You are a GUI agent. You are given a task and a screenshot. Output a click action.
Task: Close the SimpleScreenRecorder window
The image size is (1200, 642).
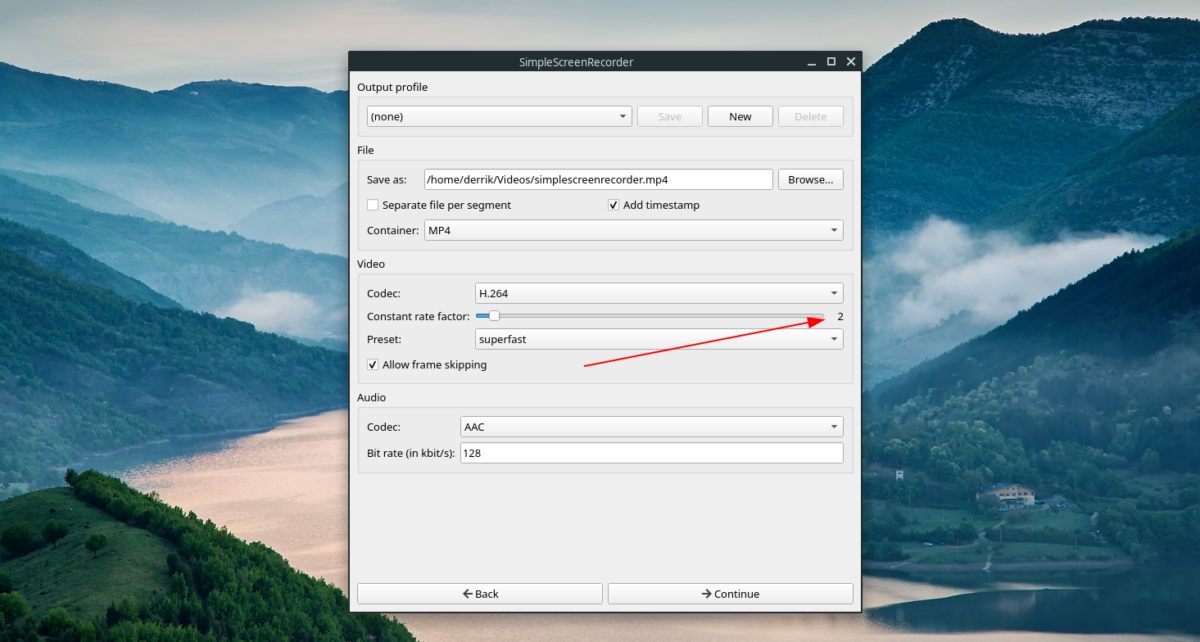(x=851, y=62)
